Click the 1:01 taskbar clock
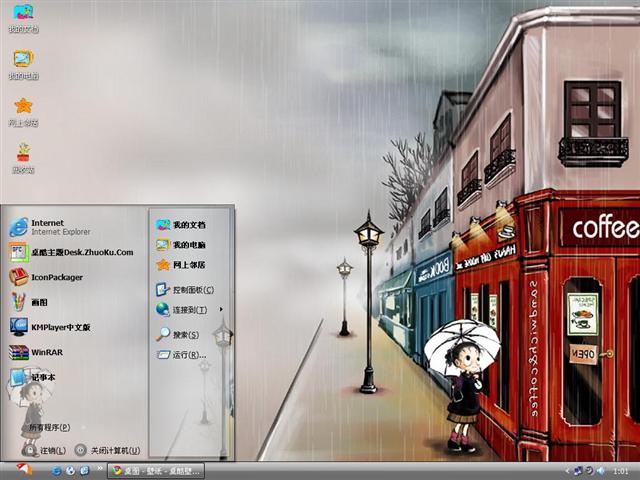Viewport: 640px width, 480px height. 621,471
